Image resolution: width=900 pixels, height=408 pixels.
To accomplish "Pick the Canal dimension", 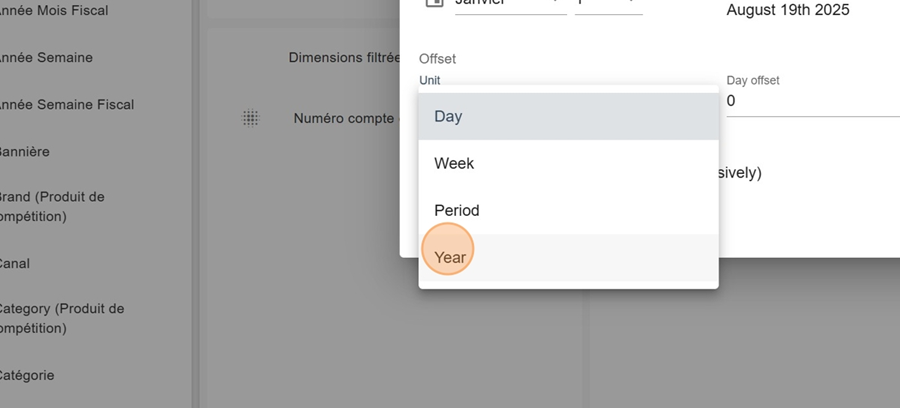I will (x=14, y=263).
